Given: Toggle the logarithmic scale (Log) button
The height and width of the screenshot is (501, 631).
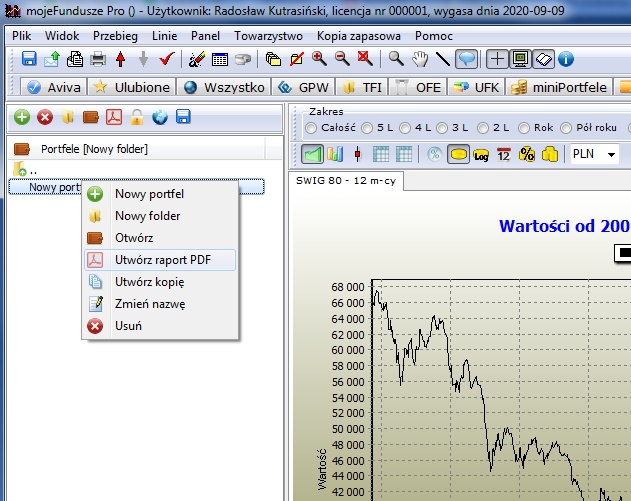Looking at the screenshot, I should 481,155.
